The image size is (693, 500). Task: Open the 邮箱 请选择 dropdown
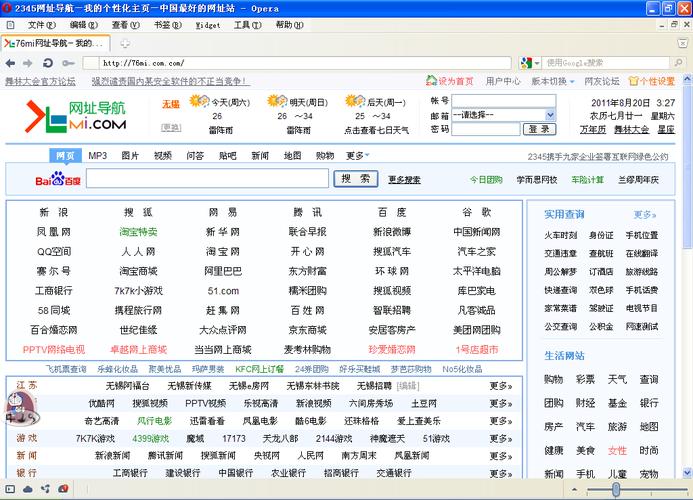[x=503, y=115]
